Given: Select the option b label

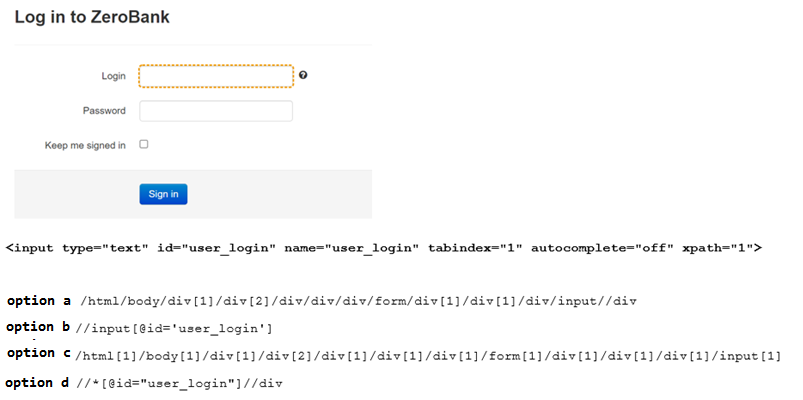Looking at the screenshot, I should (x=38, y=327).
